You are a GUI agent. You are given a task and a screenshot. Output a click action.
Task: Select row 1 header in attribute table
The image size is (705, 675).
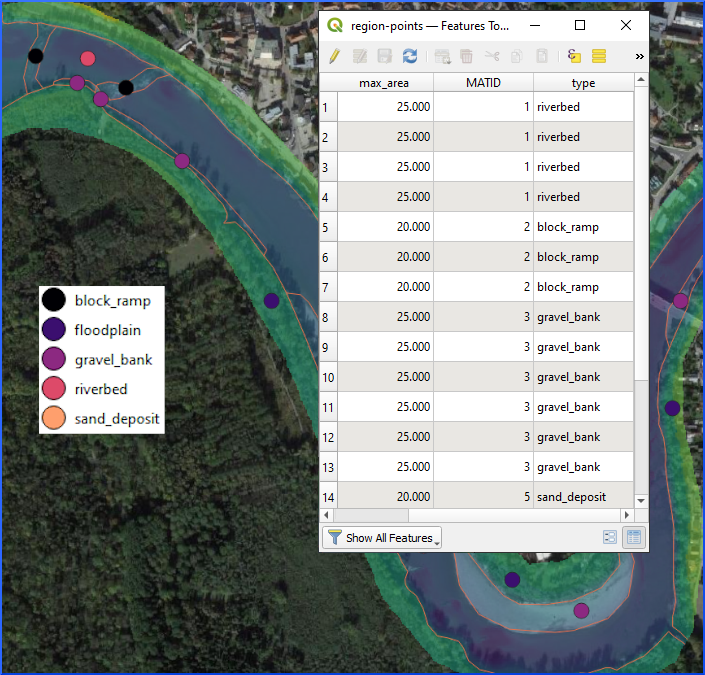point(328,107)
